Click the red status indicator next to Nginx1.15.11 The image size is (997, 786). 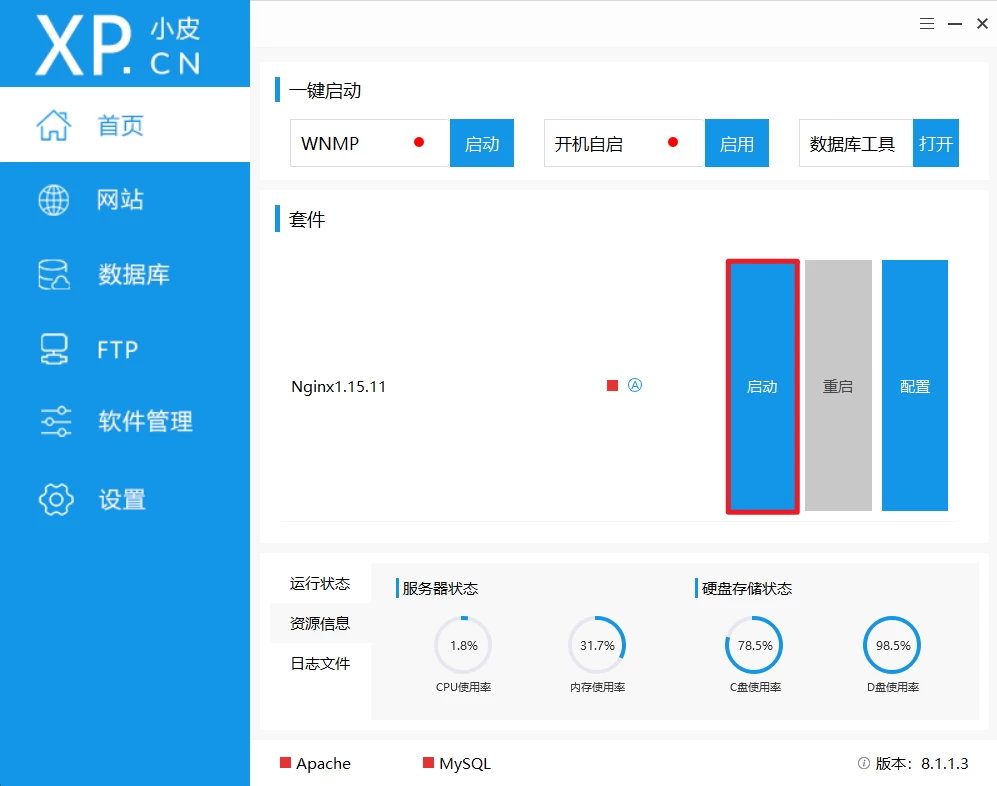tap(610, 384)
